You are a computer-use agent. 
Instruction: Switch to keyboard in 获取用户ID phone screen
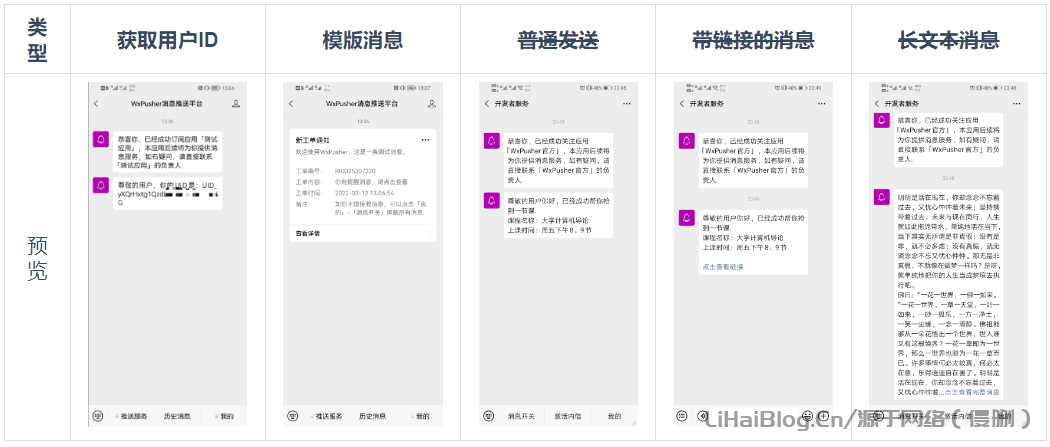(x=98, y=416)
